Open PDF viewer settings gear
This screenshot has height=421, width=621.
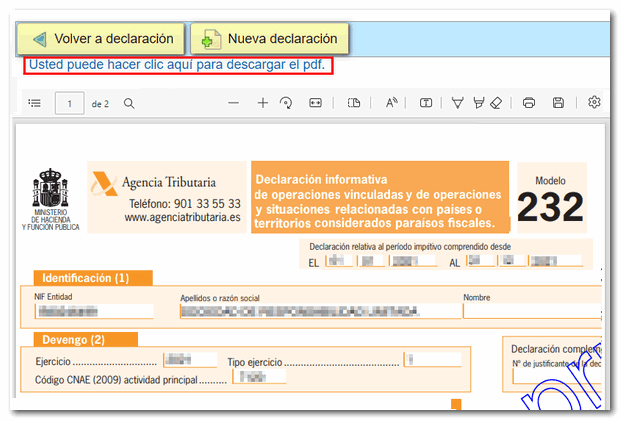pos(594,103)
